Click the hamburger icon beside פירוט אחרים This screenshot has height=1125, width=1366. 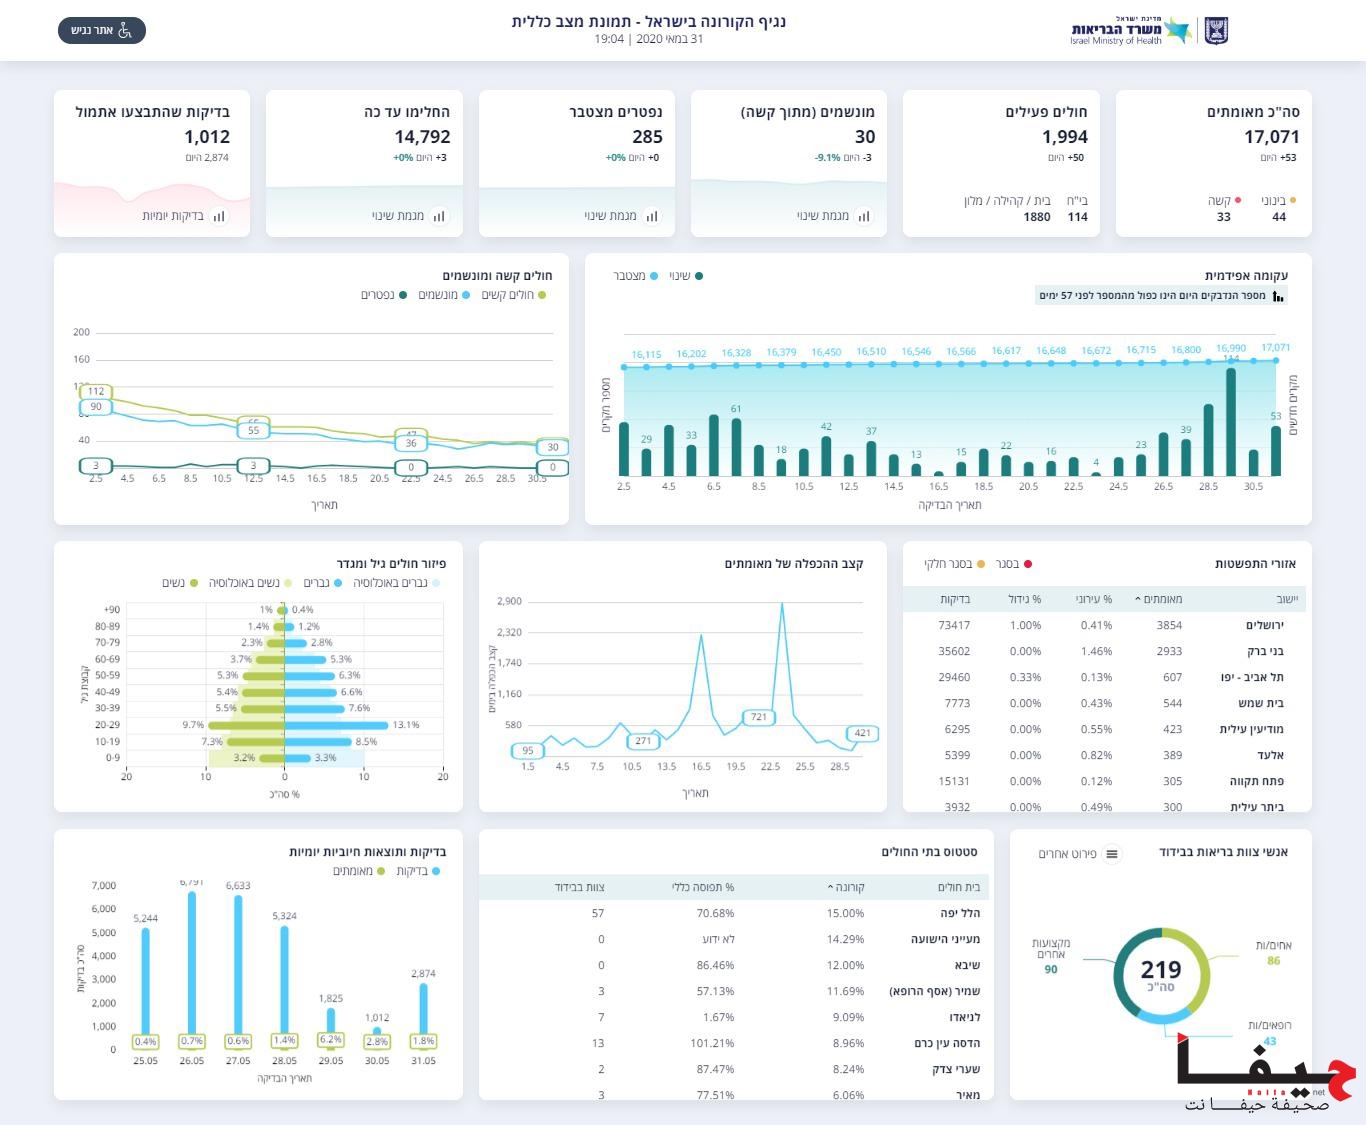coord(1112,854)
